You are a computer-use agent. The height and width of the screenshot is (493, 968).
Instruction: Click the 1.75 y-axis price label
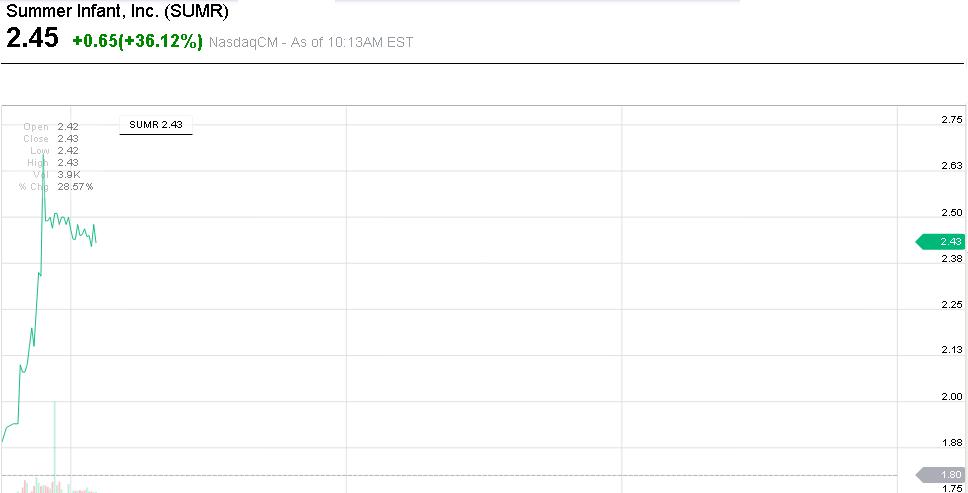[952, 488]
